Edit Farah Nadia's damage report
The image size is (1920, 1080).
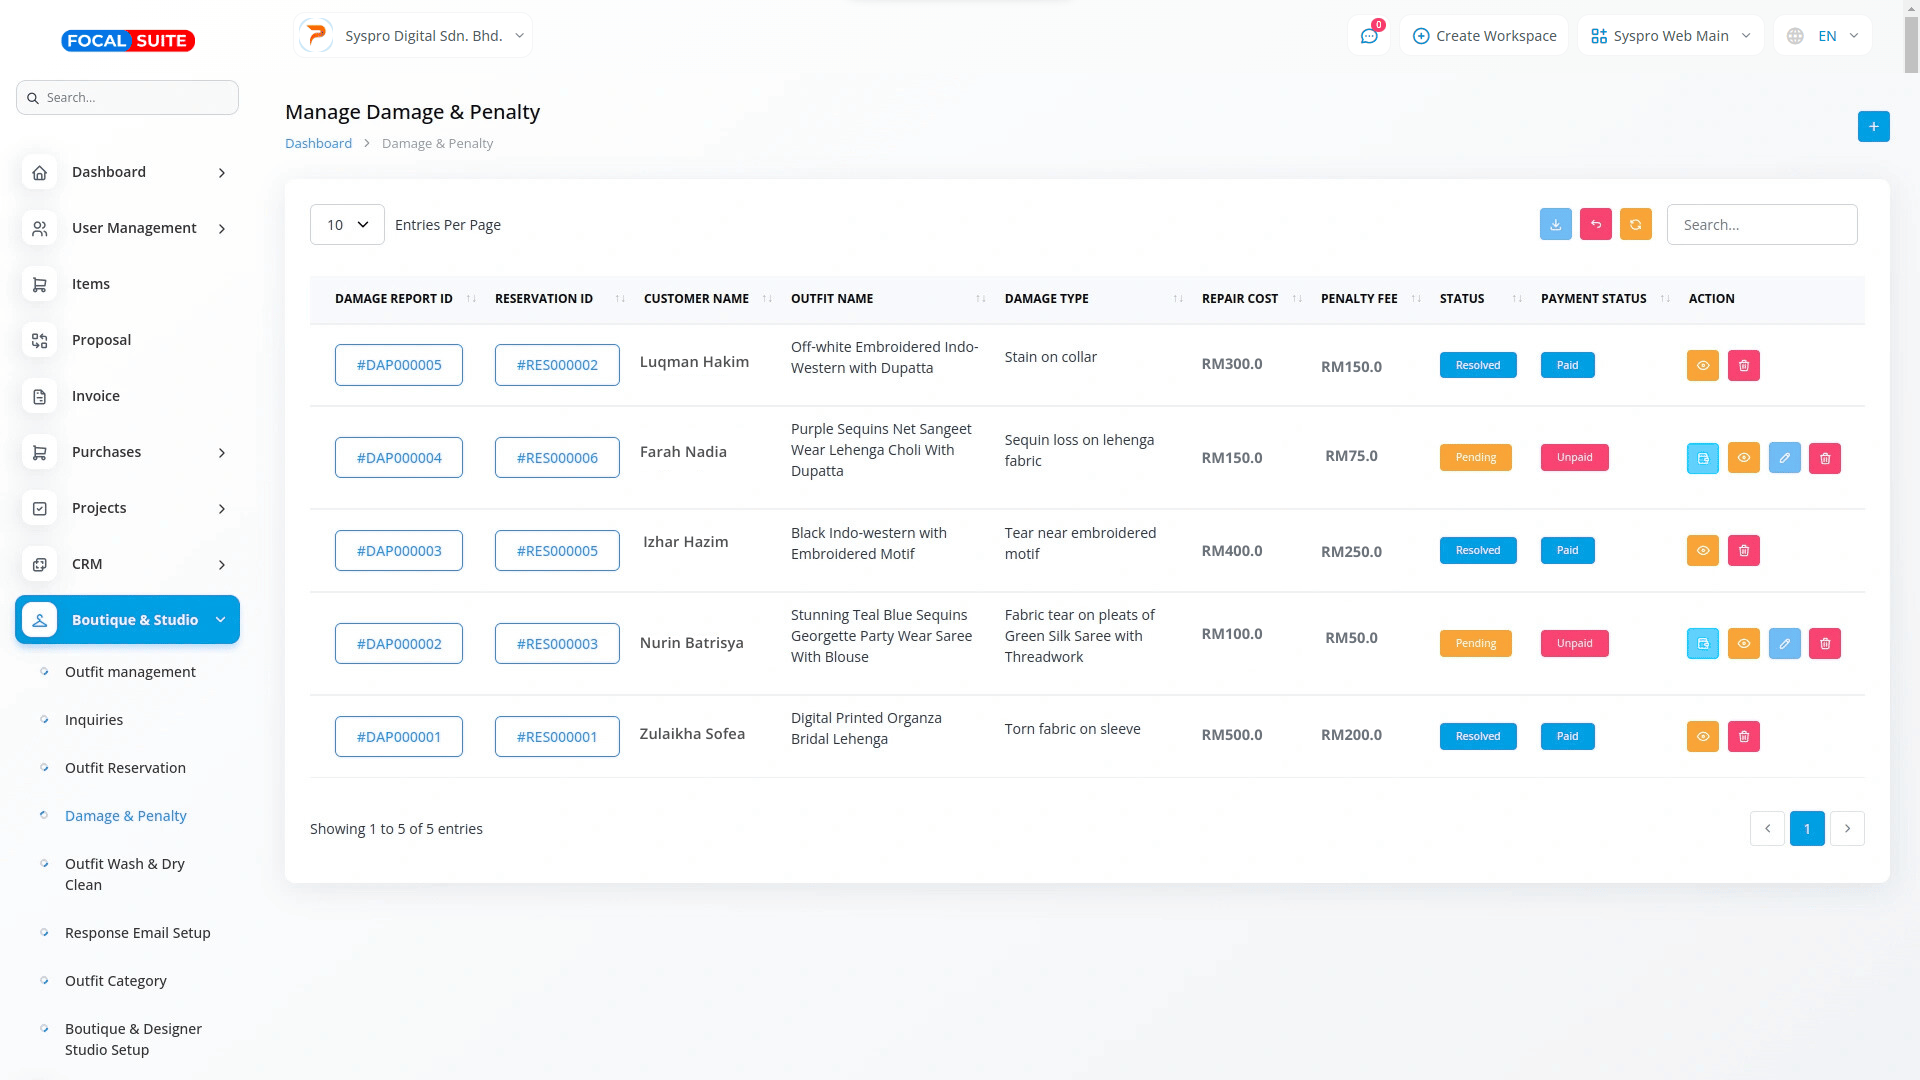click(1784, 458)
